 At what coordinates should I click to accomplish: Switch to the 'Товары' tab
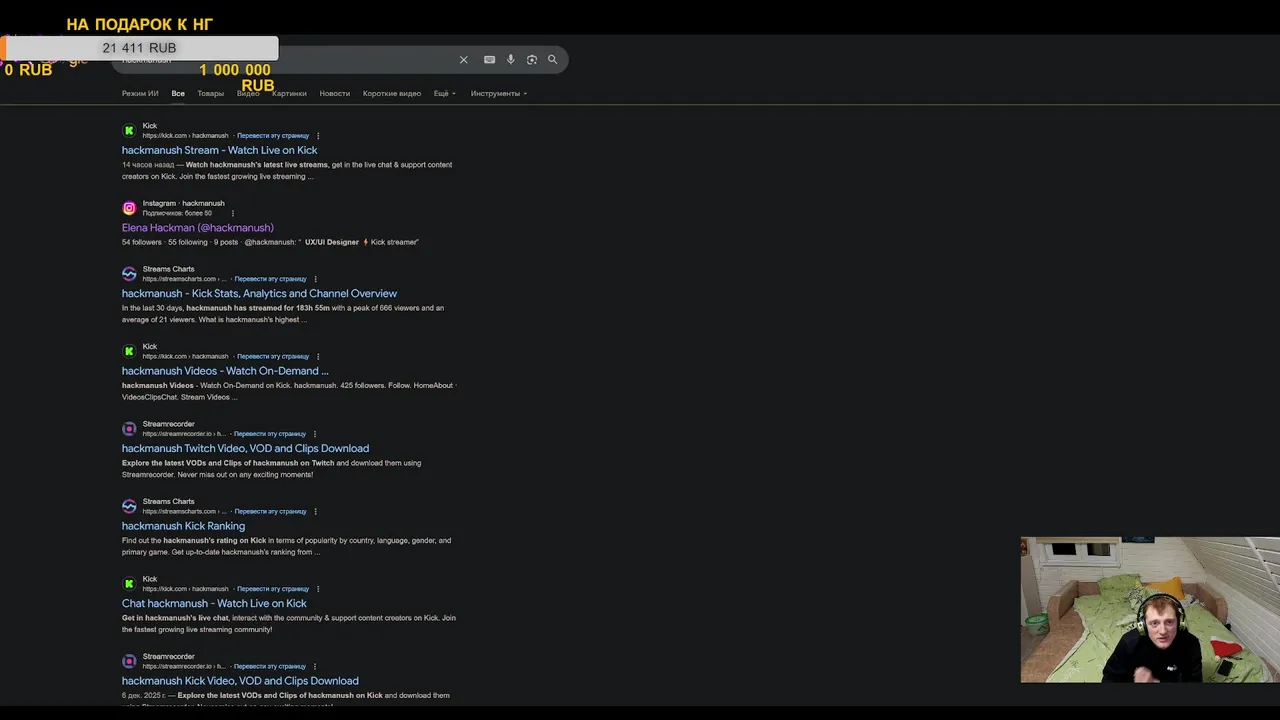tap(211, 94)
